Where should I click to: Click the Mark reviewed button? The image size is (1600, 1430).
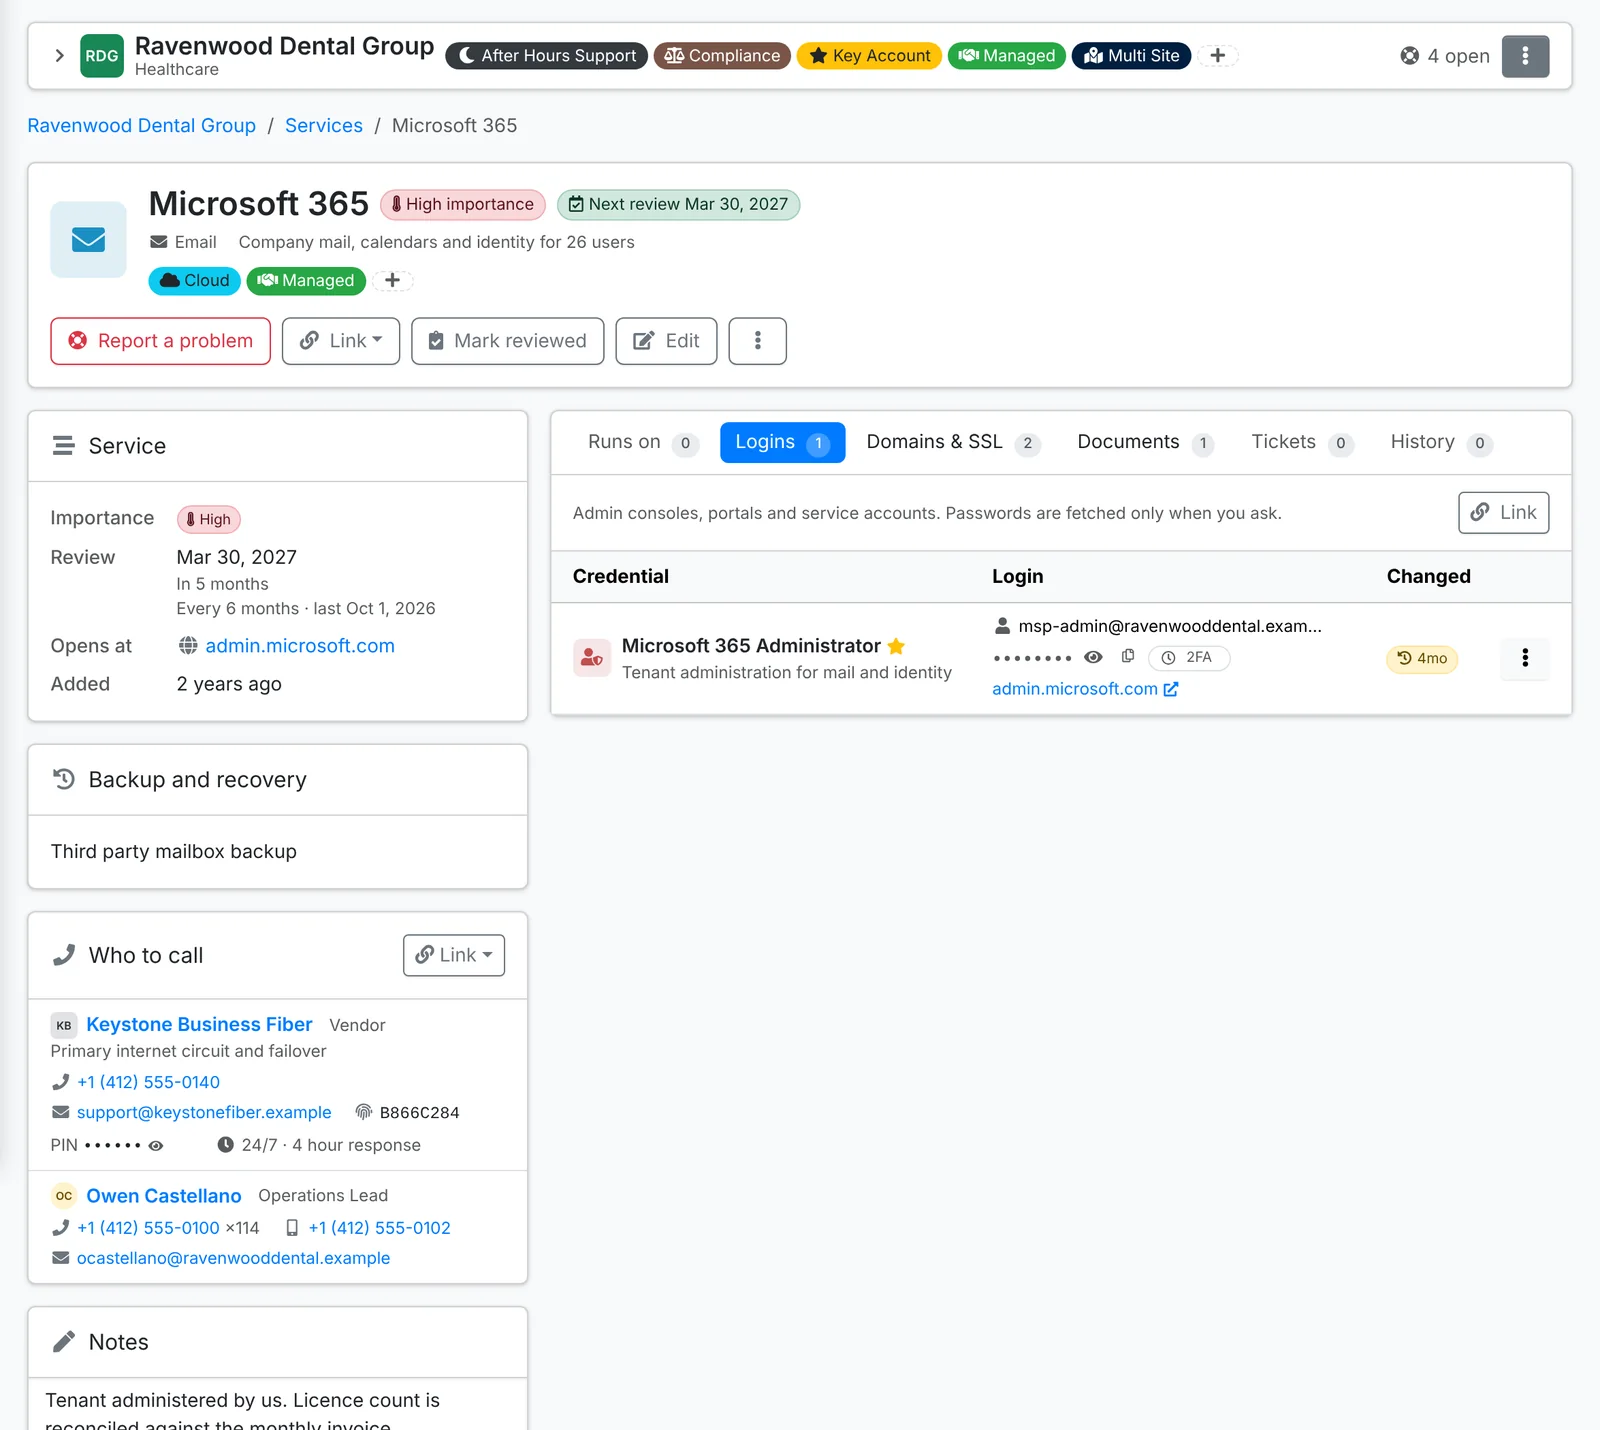click(x=508, y=341)
